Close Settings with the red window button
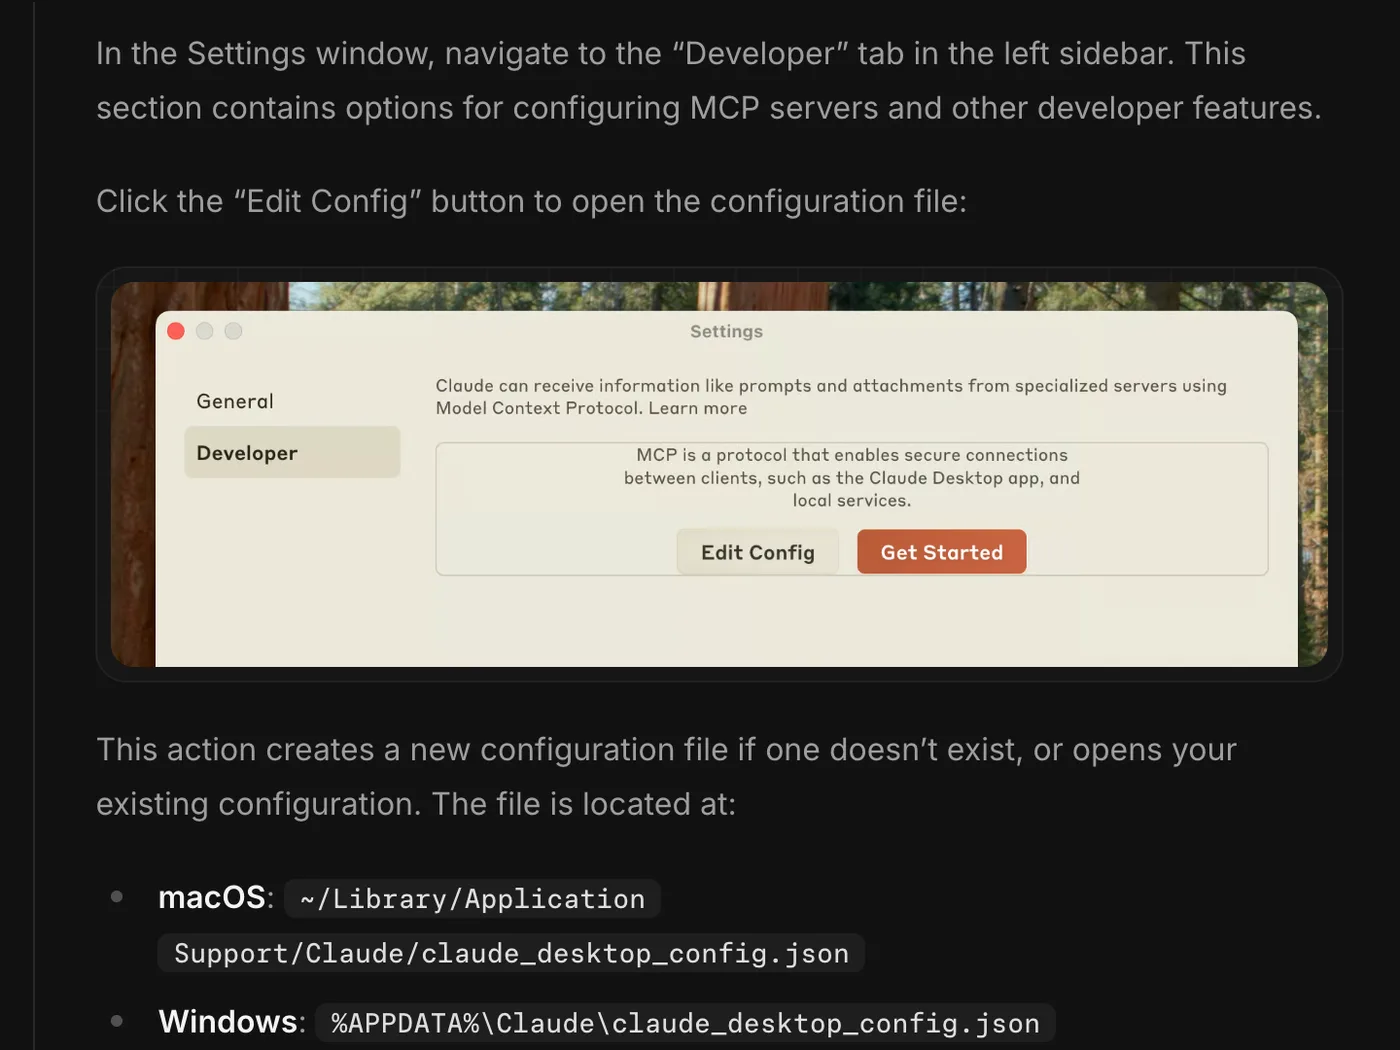1400x1050 pixels. (176, 331)
